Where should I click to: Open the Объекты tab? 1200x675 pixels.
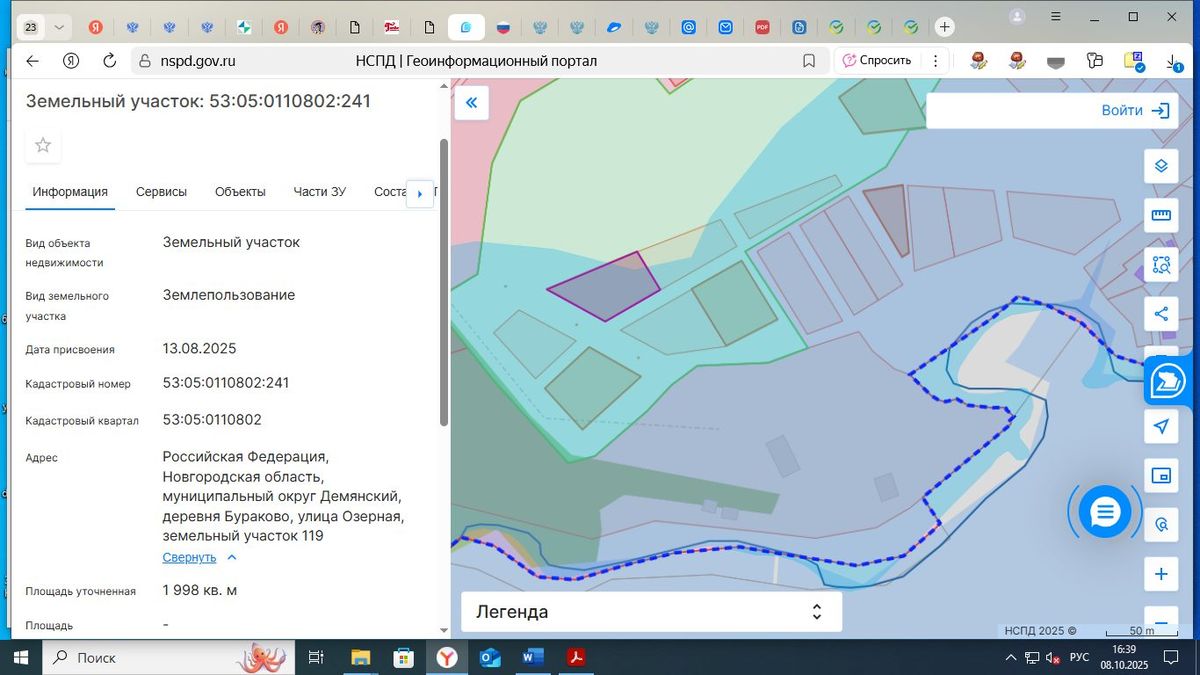(x=240, y=192)
